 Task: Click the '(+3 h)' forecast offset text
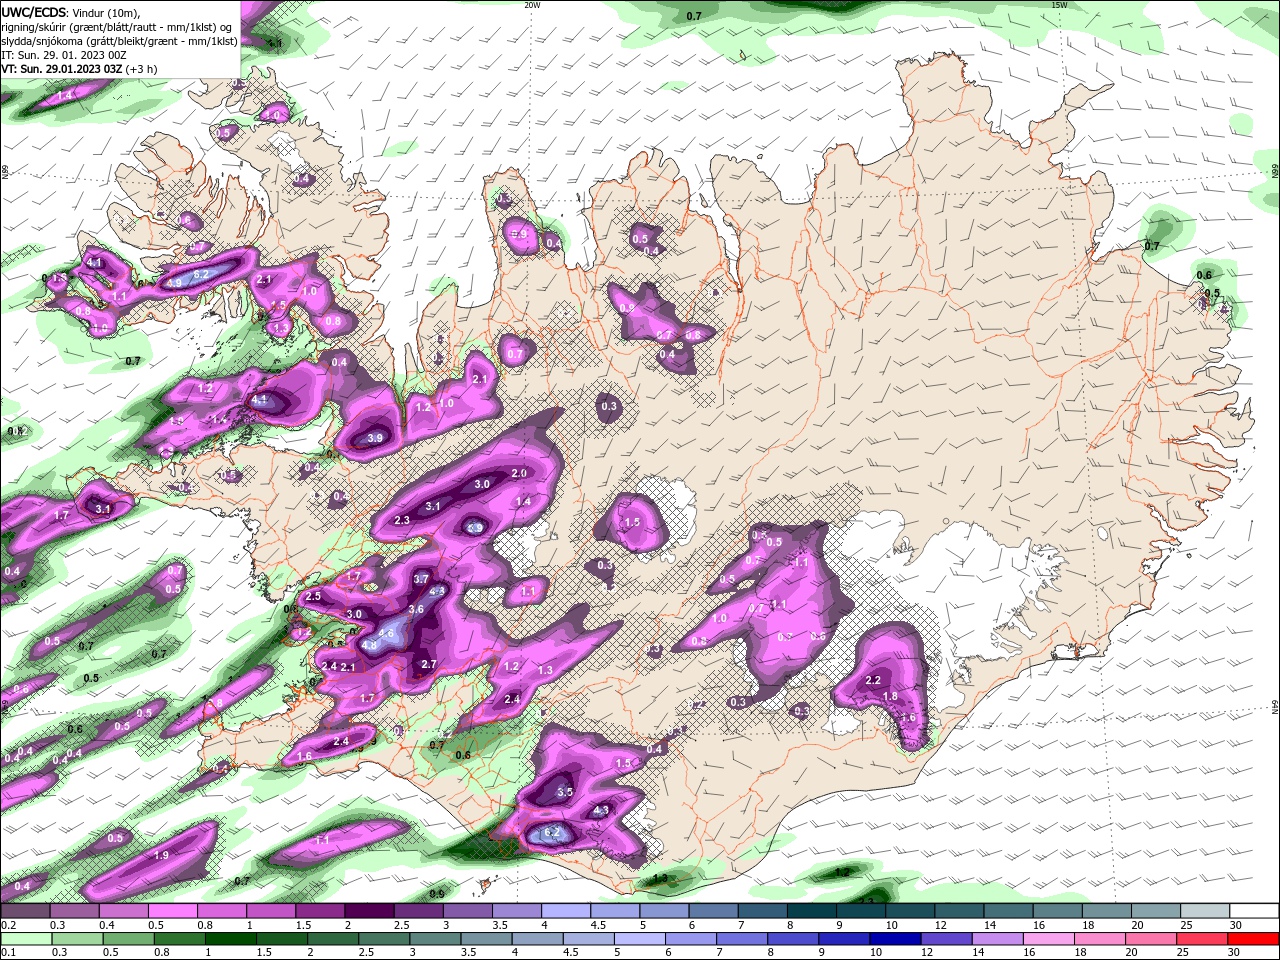tap(142, 69)
